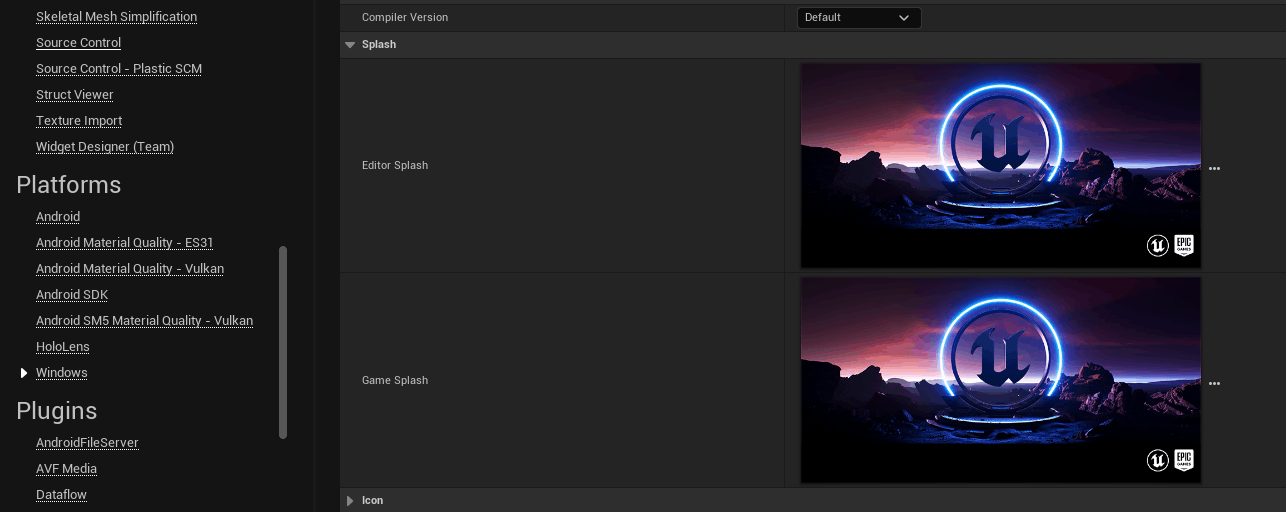This screenshot has width=1286, height=512.
Task: Open the Android platform settings
Action: (58, 217)
